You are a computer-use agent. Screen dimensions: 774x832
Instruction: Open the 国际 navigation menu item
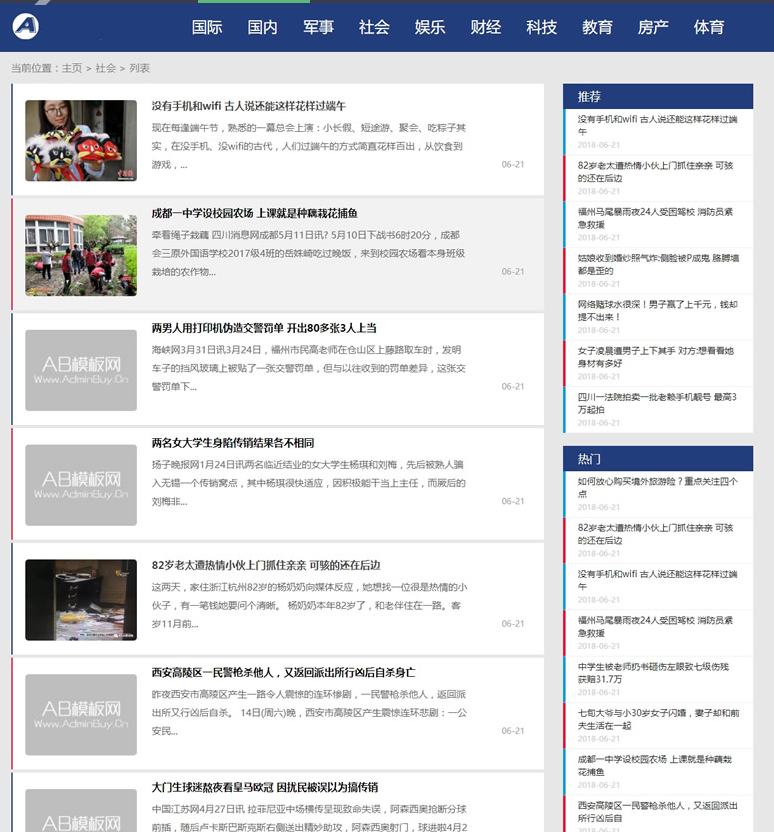[207, 27]
